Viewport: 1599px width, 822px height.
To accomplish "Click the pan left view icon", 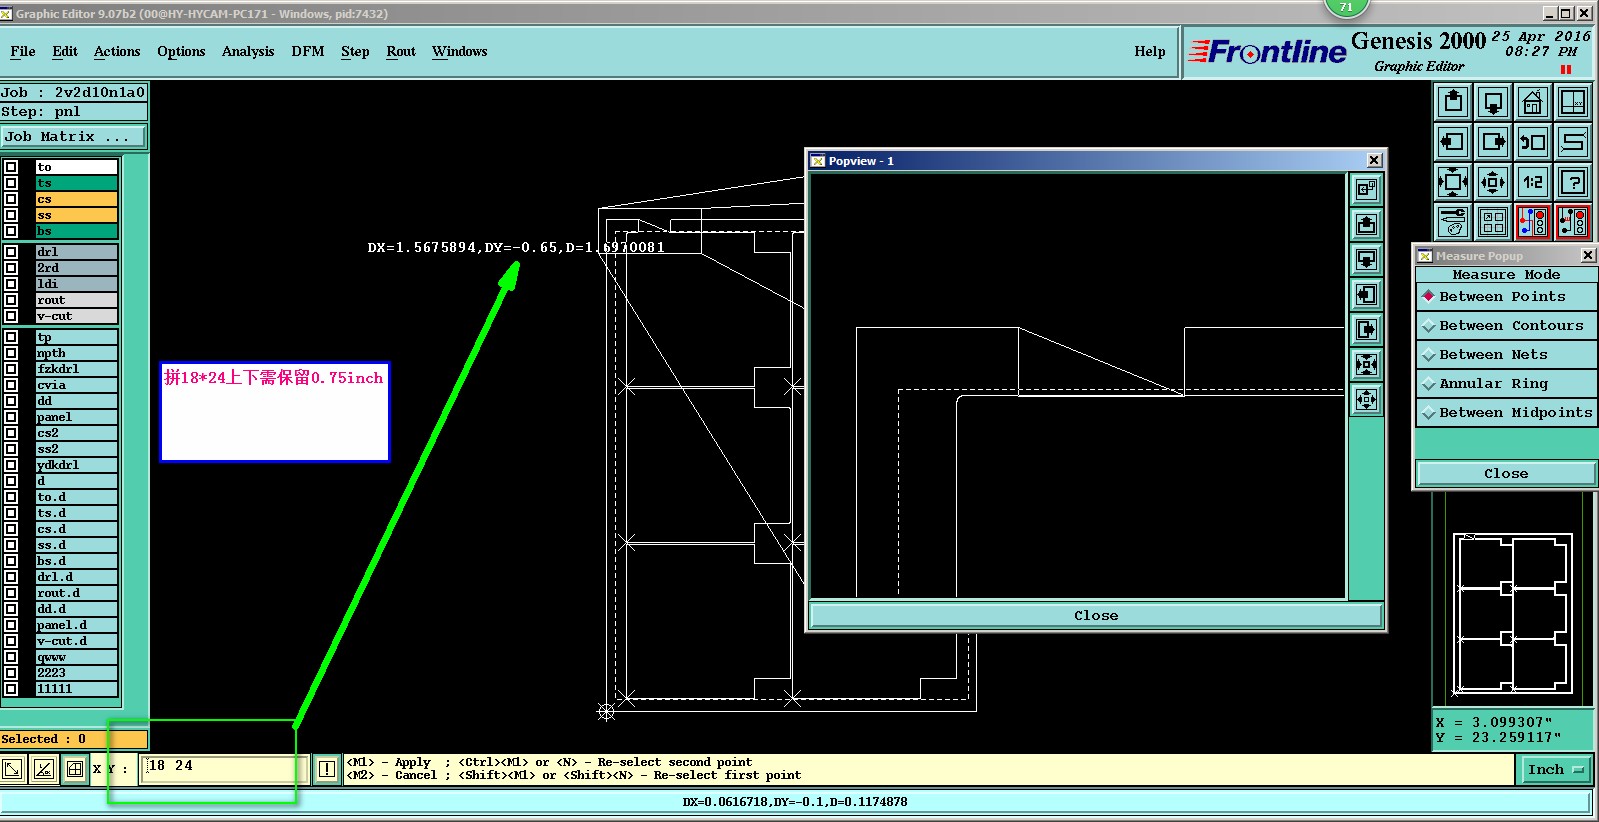I will click(x=1453, y=142).
